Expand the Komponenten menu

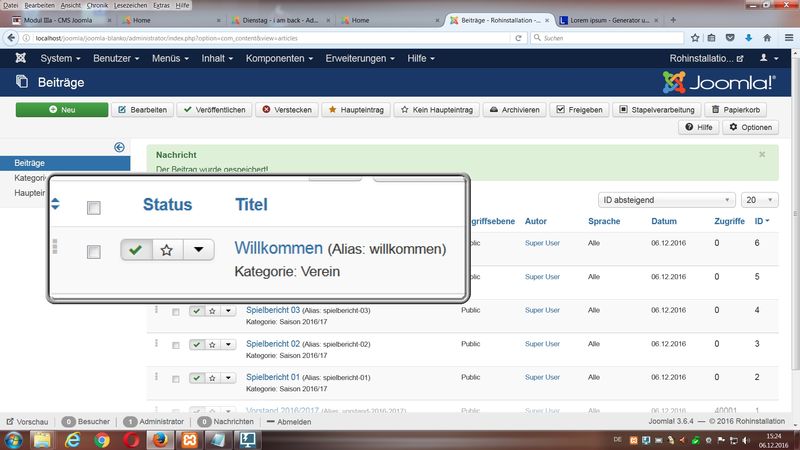279,58
